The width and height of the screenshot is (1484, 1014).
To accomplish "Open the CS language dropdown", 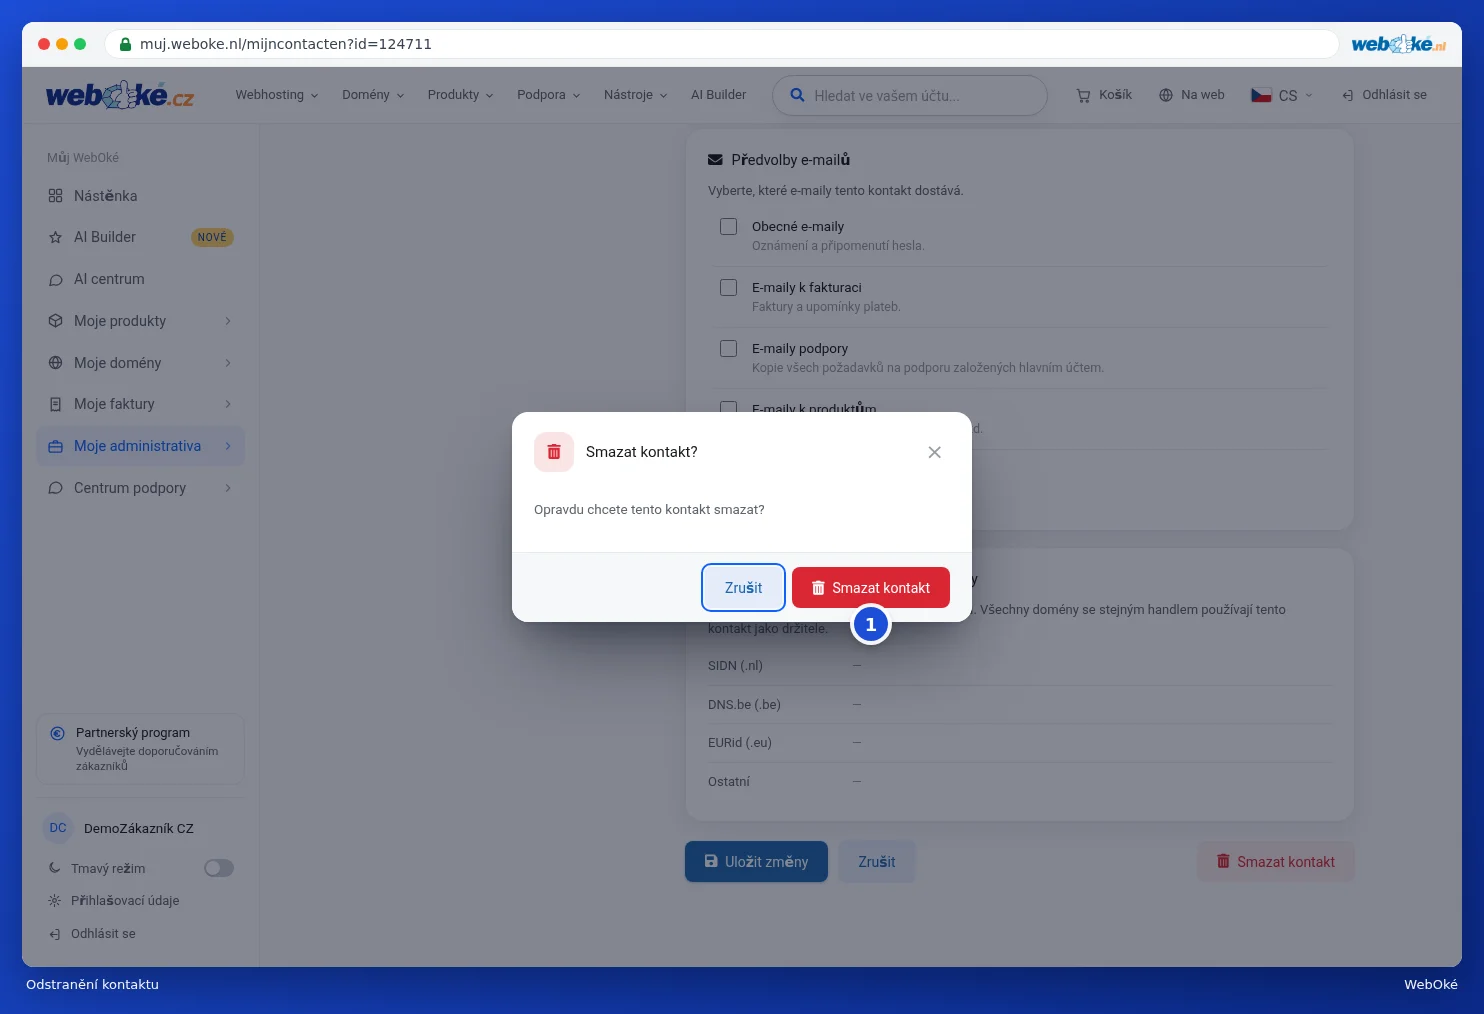I will pos(1282,95).
